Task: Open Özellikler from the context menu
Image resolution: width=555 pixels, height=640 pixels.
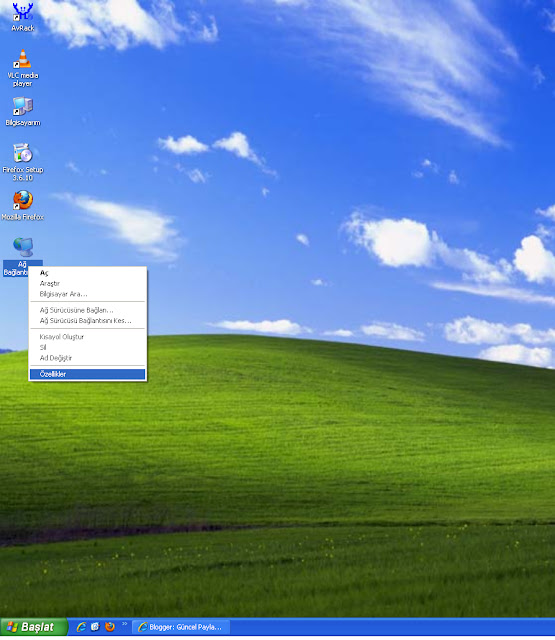Action: pyautogui.click(x=87, y=374)
